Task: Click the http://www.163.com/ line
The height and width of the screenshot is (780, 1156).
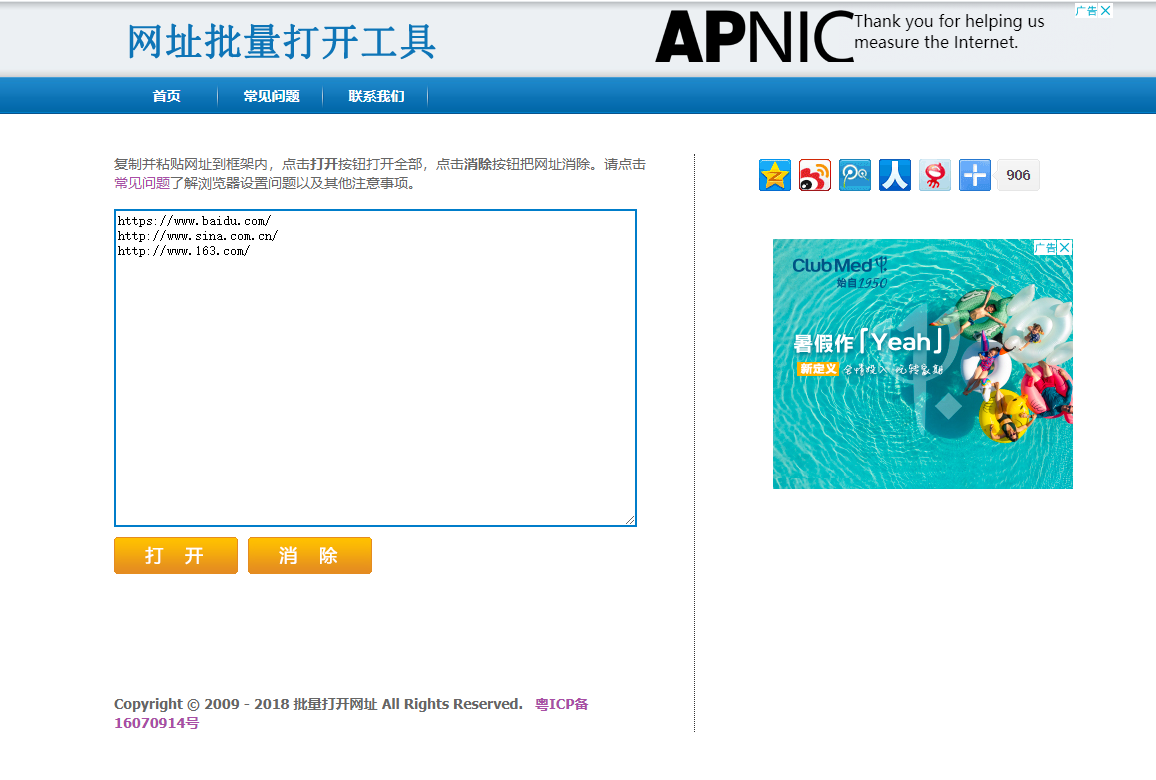Action: pos(184,251)
